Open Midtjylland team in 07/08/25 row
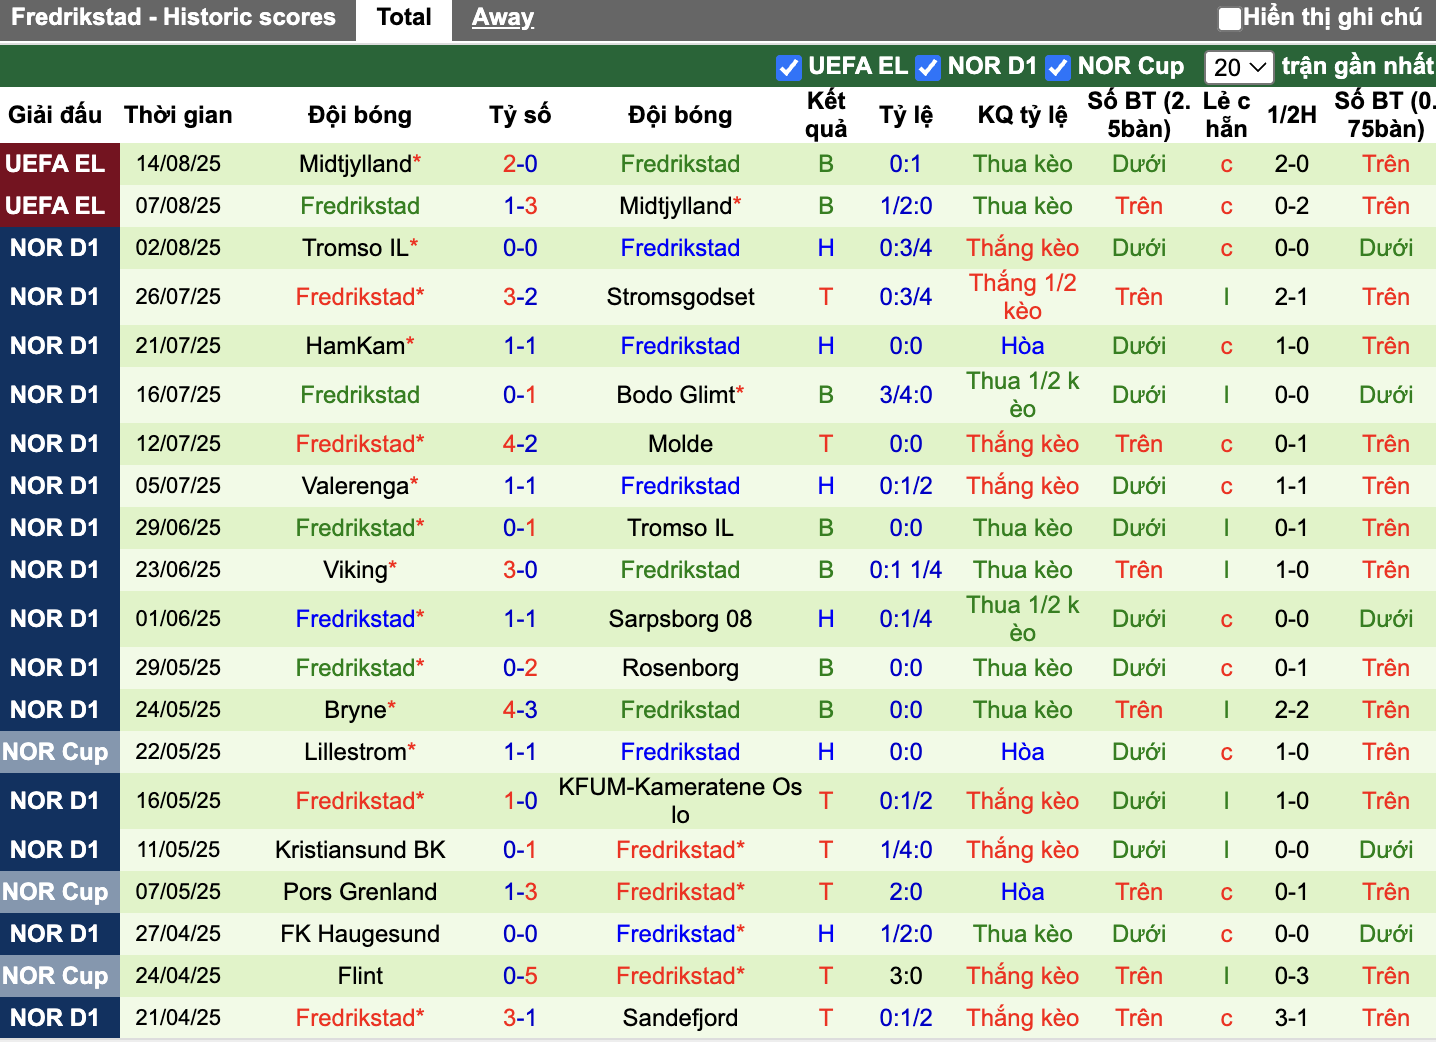This screenshot has height=1044, width=1436. (x=675, y=206)
